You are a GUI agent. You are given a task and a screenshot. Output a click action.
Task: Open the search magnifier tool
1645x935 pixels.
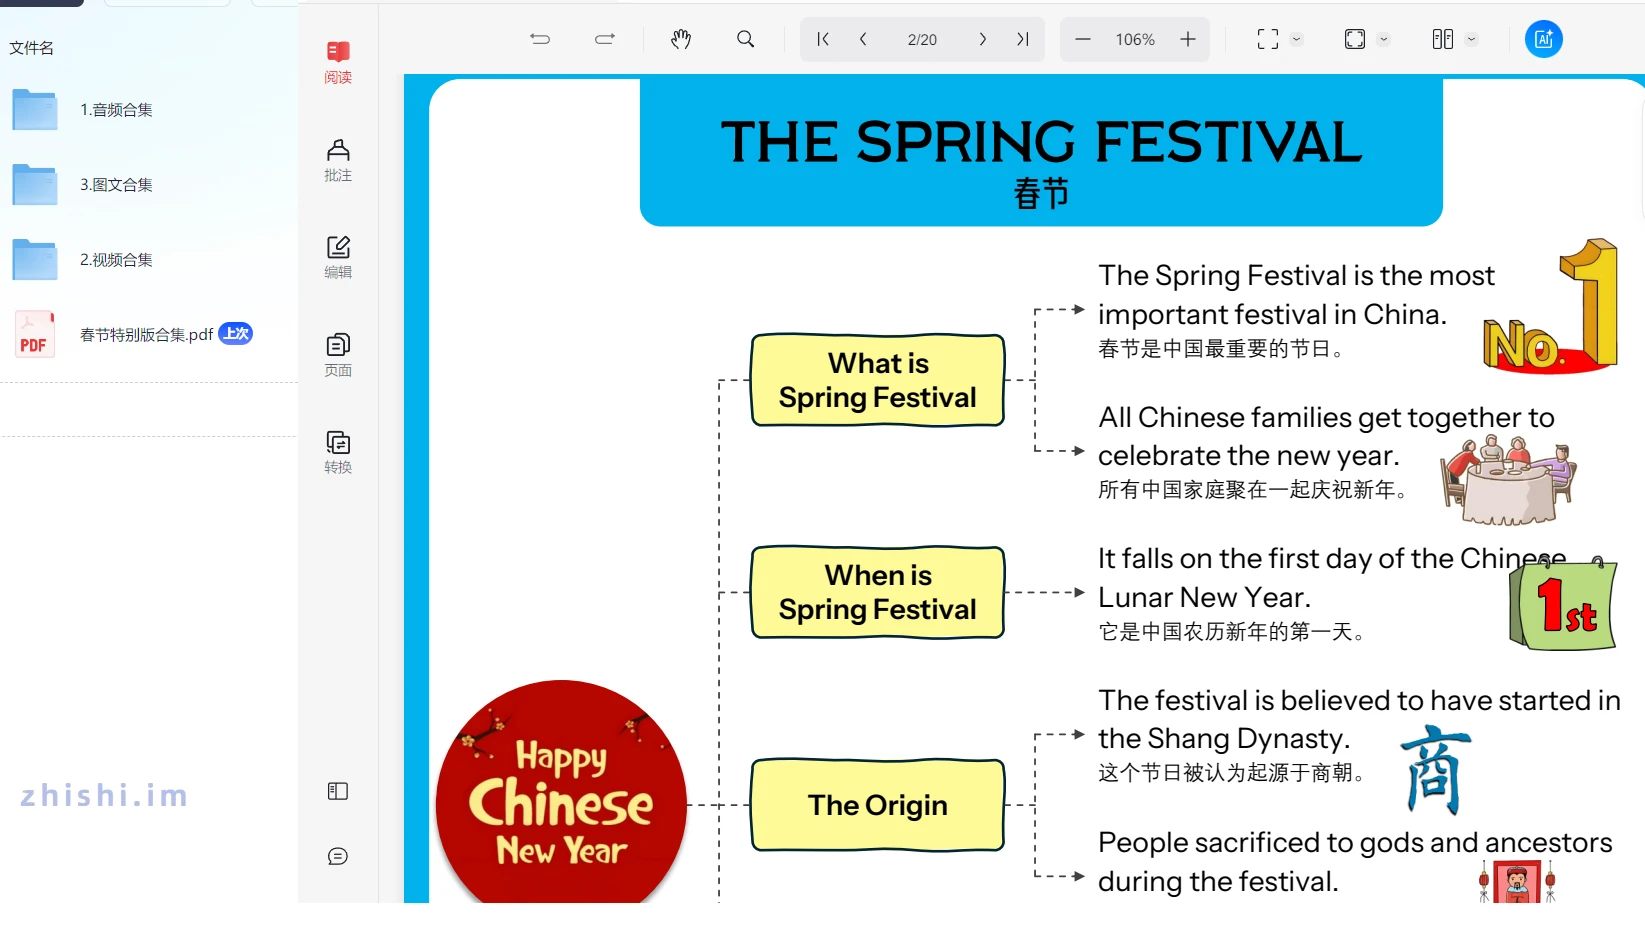pyautogui.click(x=745, y=39)
